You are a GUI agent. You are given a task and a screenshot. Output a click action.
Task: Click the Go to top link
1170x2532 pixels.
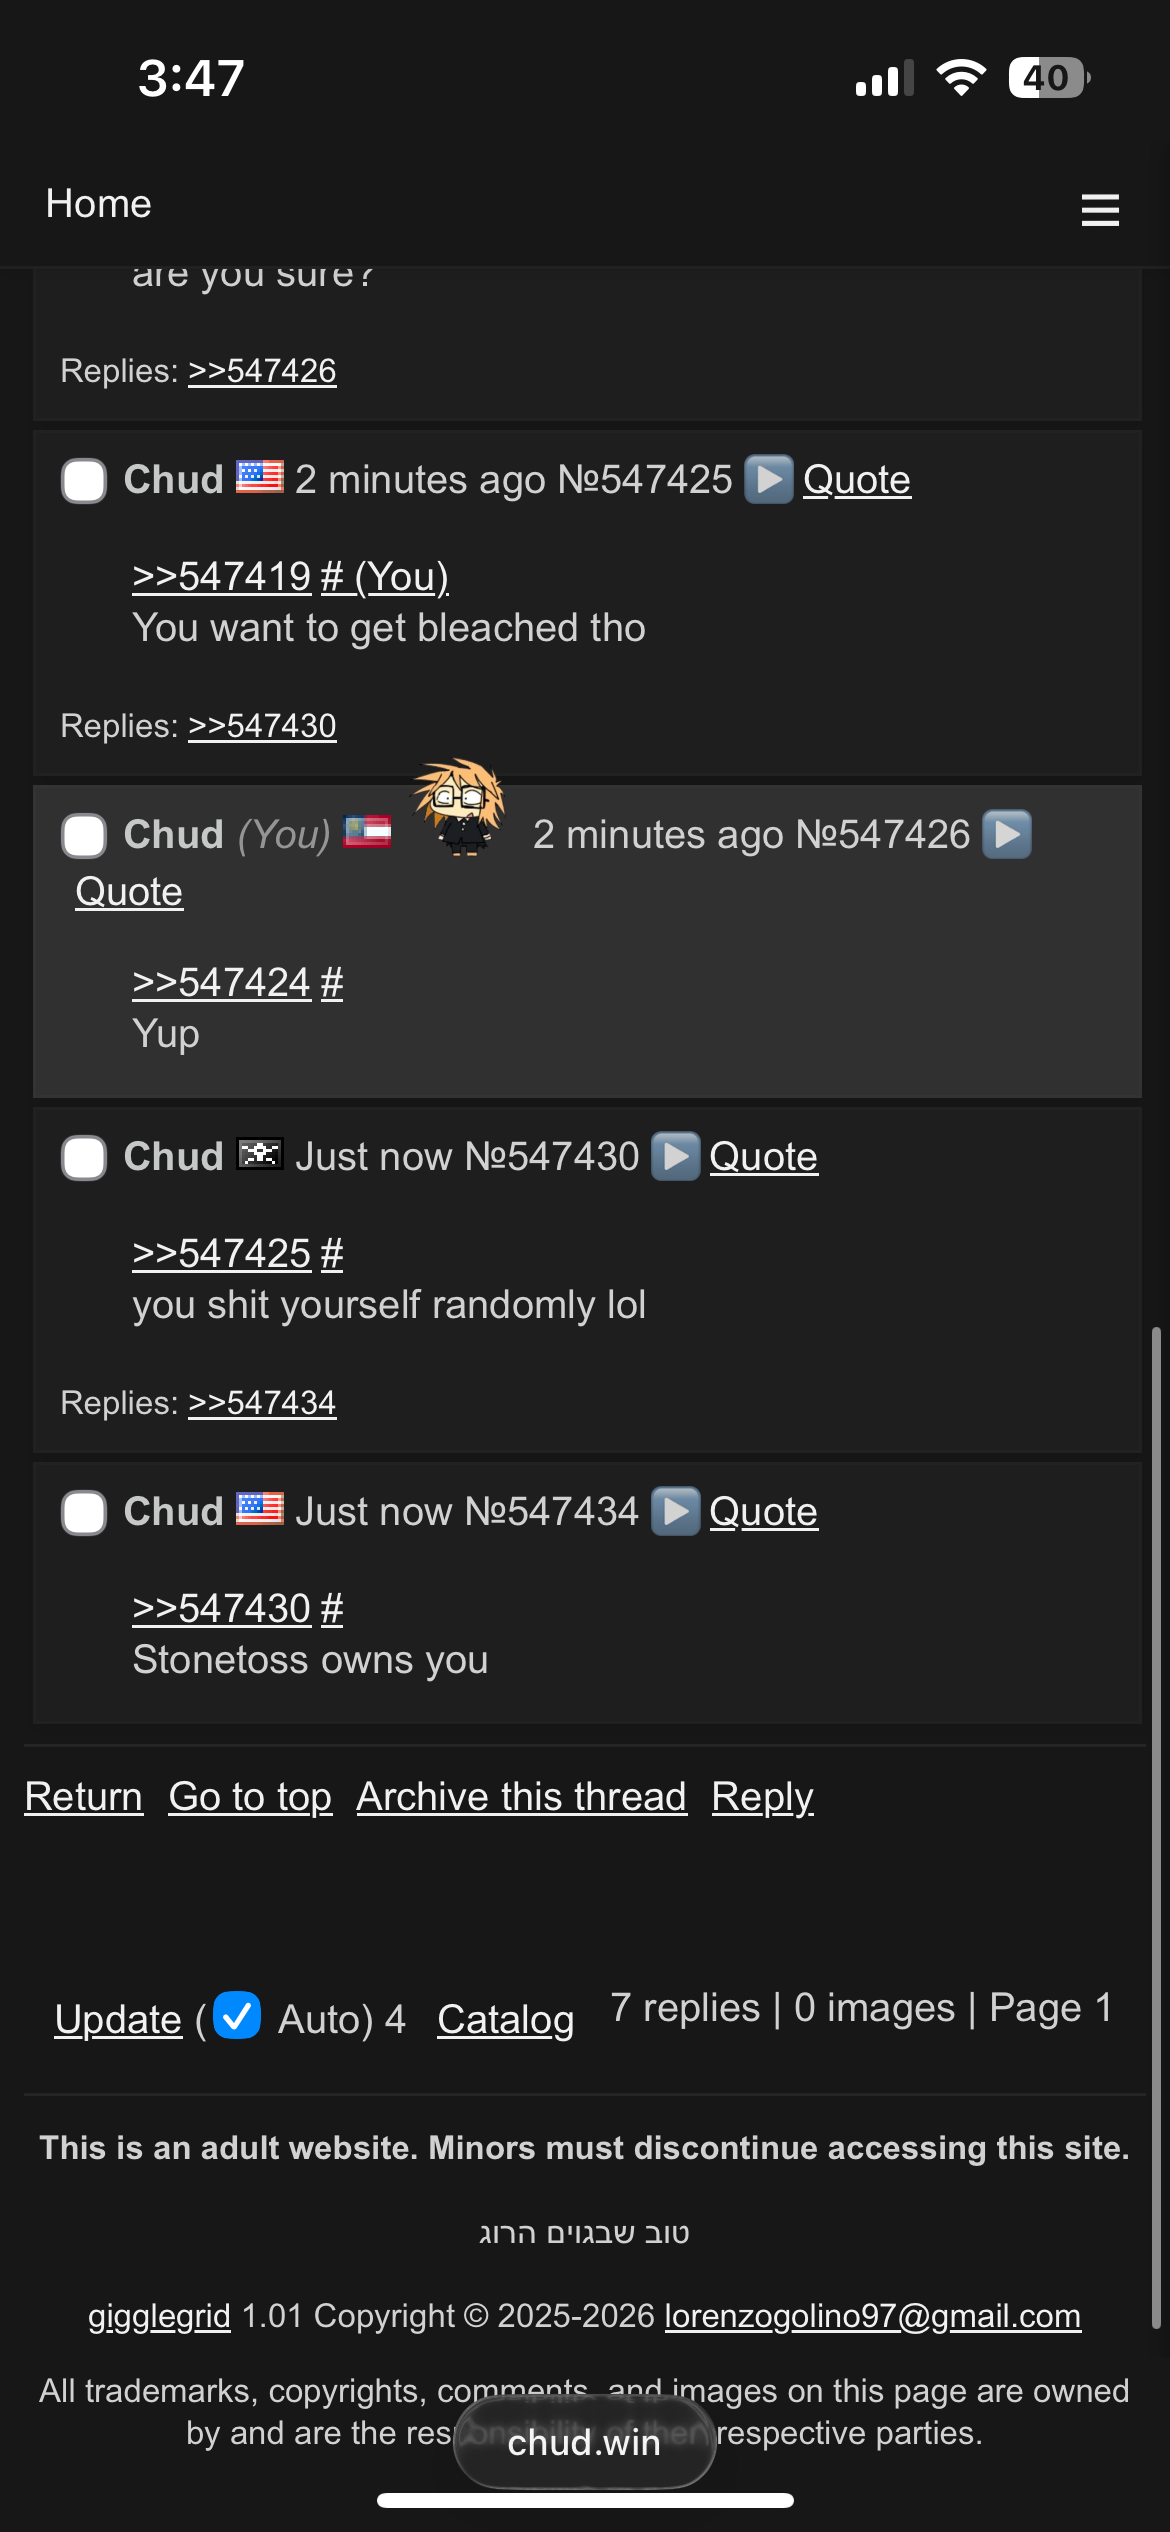(250, 1797)
